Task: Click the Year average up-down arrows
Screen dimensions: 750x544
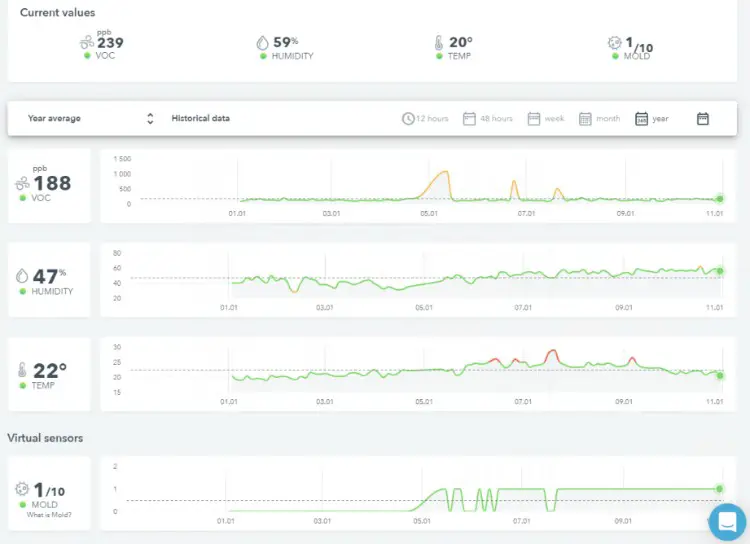Action: pos(150,118)
